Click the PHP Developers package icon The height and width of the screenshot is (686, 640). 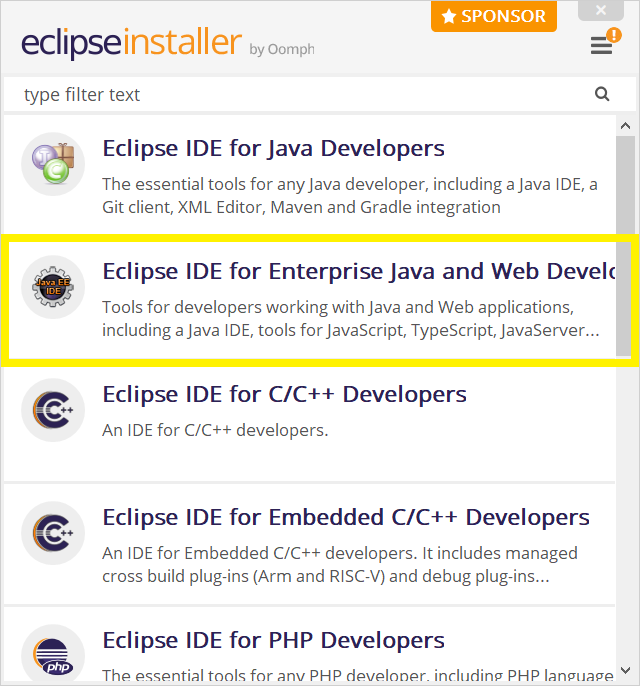tap(53, 655)
